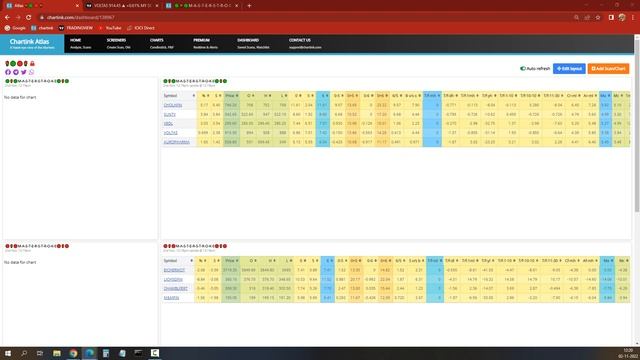Switch to the third MASTERSTROKE browser tab
The width and height of the screenshot is (640, 360).
click(201, 6)
